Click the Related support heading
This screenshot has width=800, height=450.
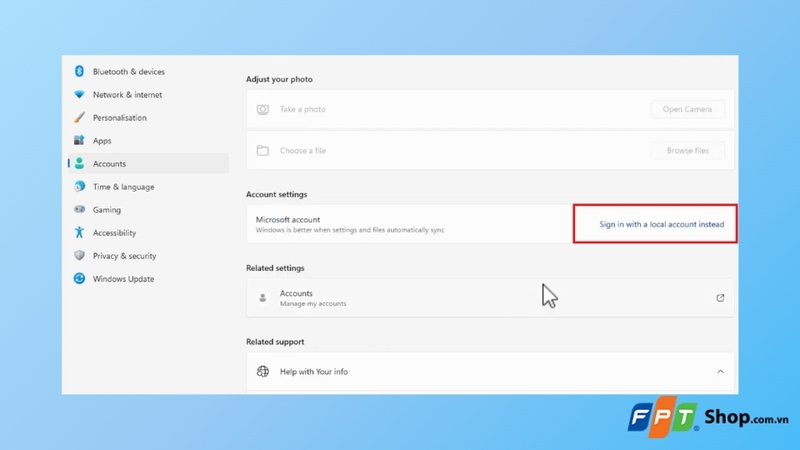275,342
